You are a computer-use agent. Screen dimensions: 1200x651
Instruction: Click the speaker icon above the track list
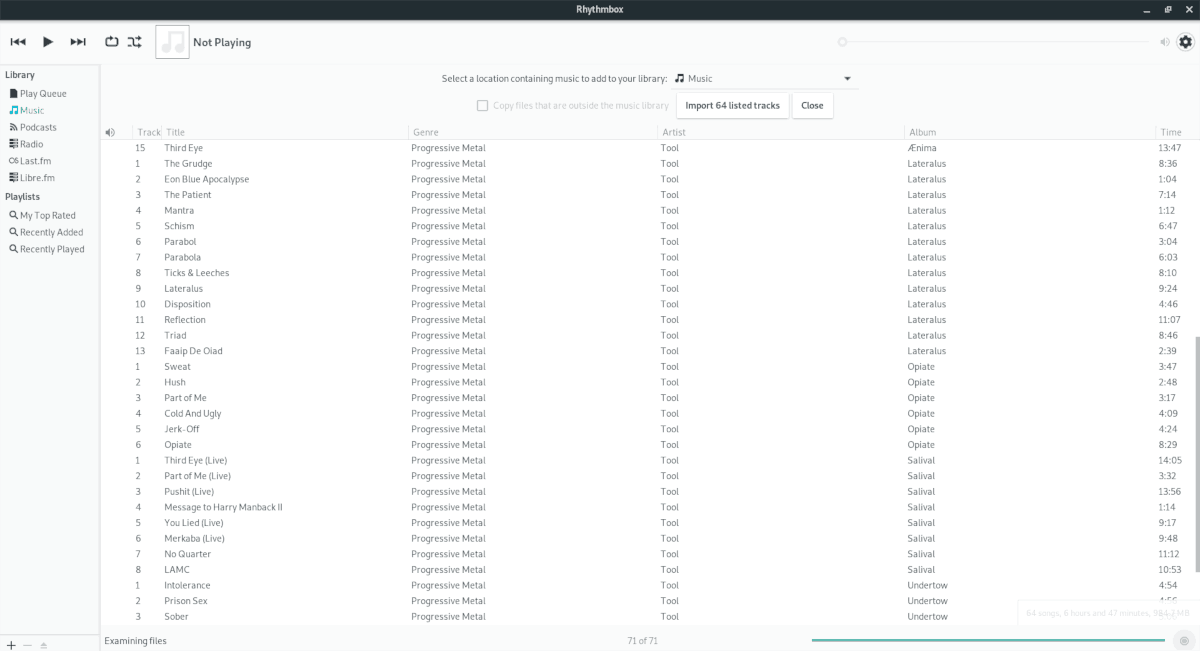(x=110, y=131)
